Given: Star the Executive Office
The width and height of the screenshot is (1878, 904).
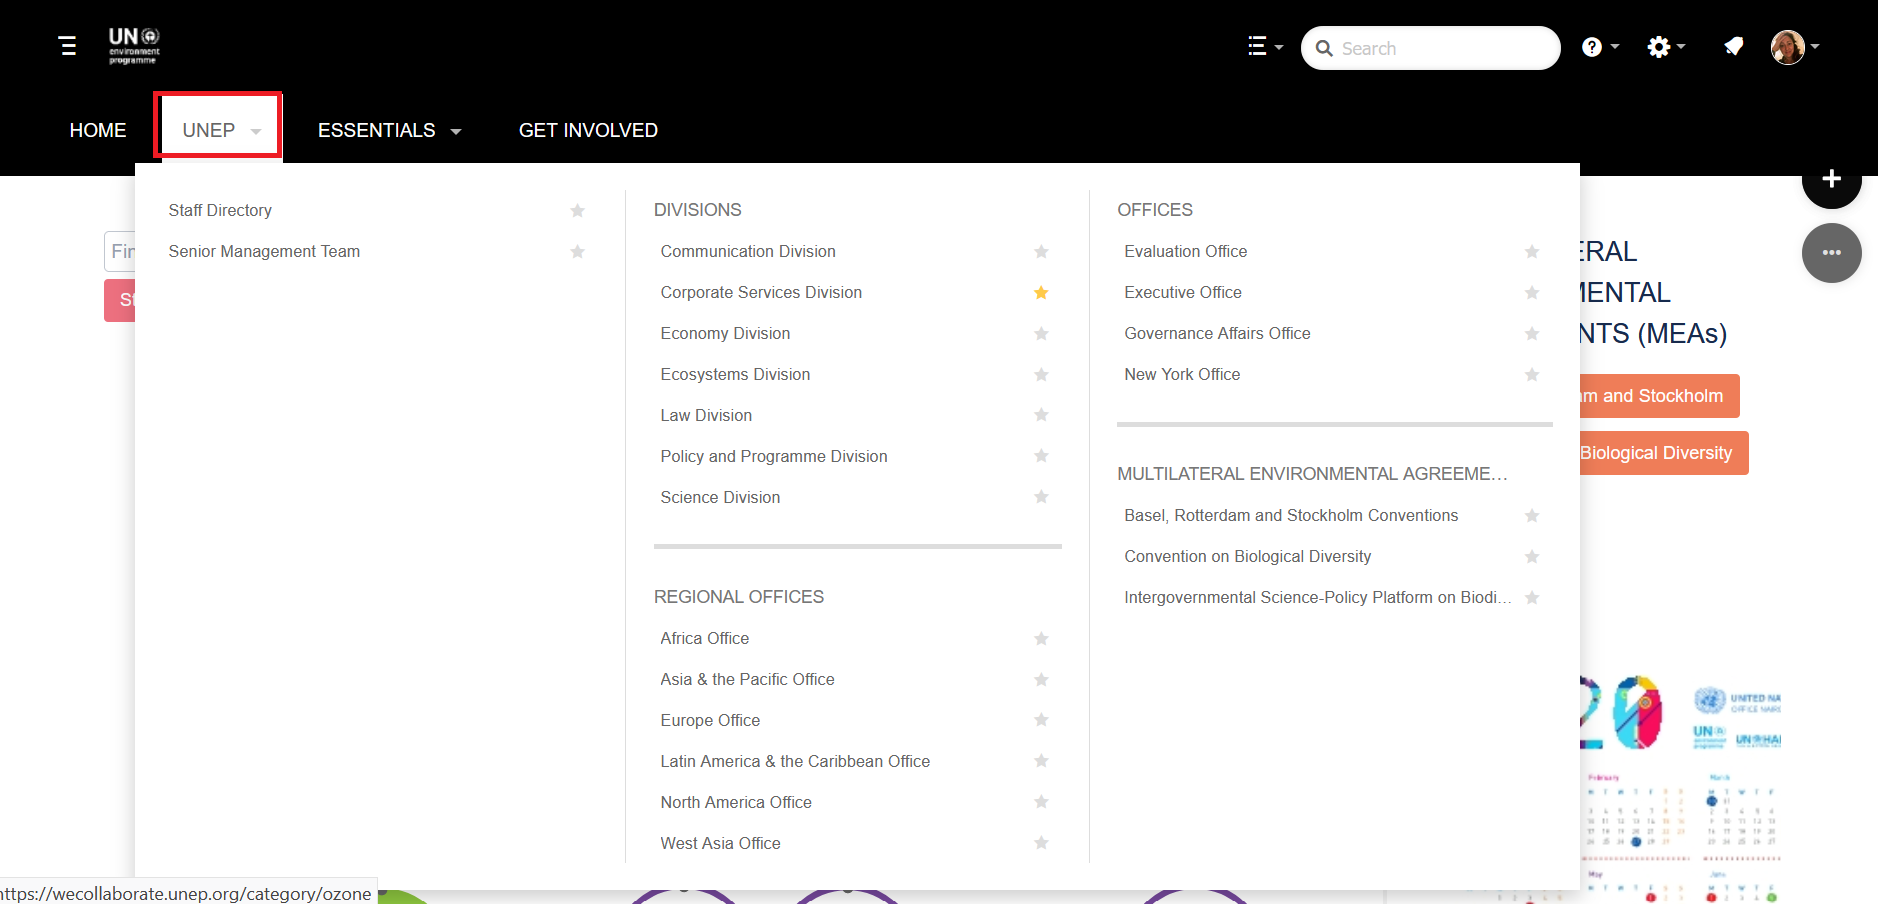Looking at the screenshot, I should (1531, 292).
